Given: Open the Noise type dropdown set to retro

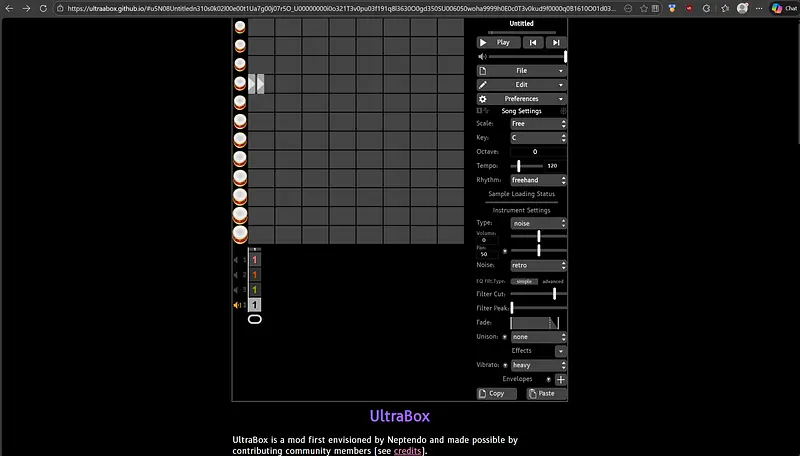Looking at the screenshot, I should [x=539, y=265].
